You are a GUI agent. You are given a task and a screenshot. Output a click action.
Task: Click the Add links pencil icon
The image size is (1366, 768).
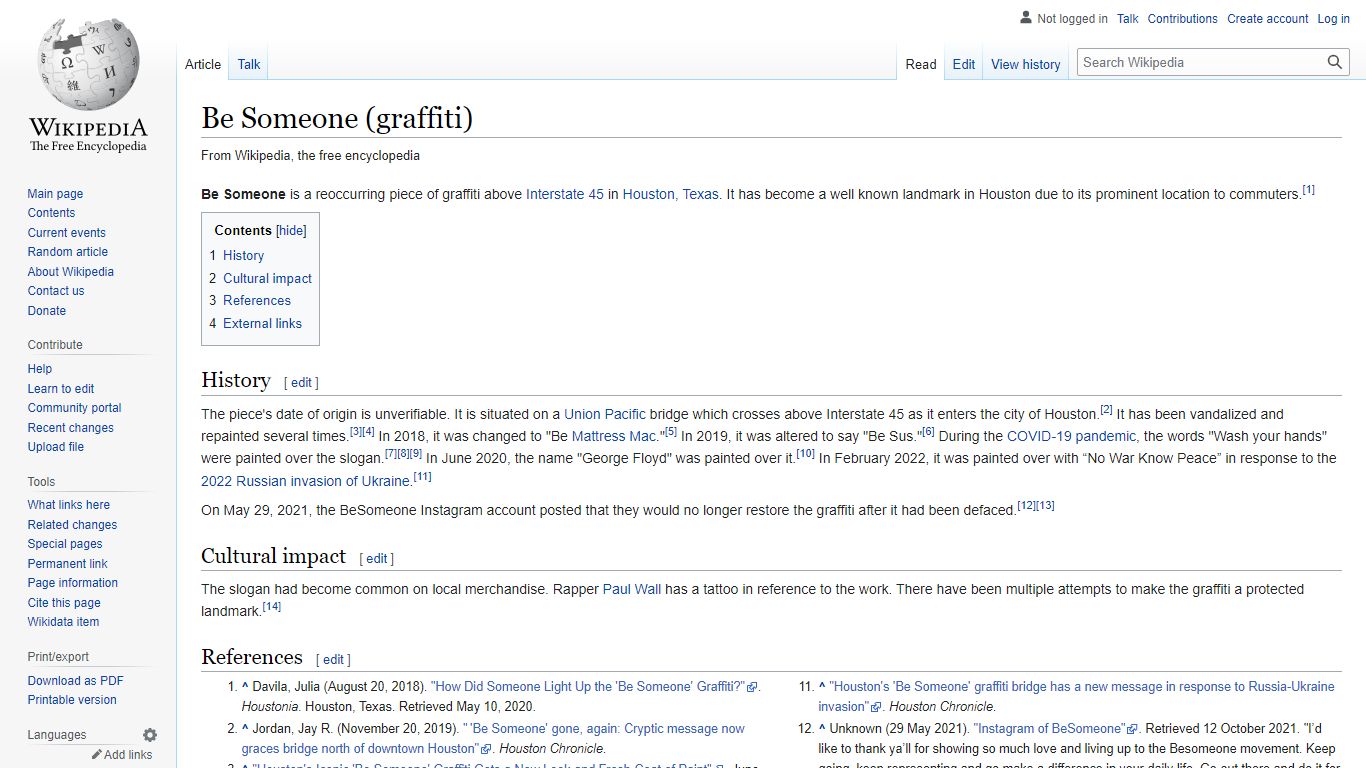click(97, 755)
